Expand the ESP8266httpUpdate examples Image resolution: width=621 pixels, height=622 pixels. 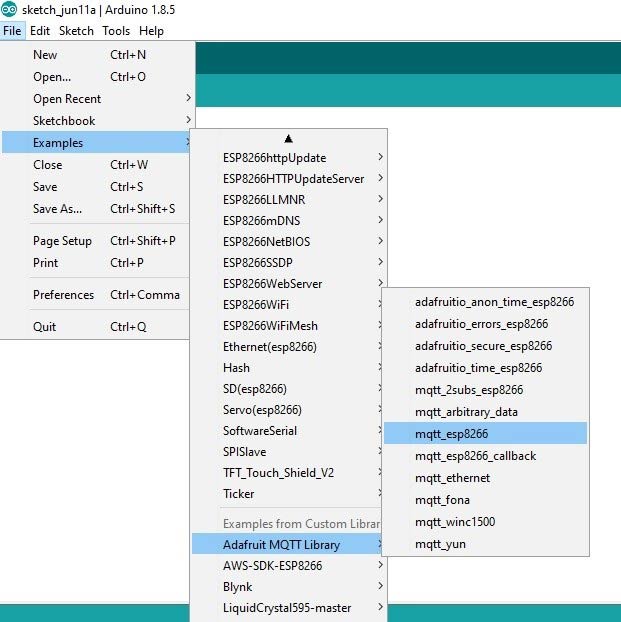288,157
